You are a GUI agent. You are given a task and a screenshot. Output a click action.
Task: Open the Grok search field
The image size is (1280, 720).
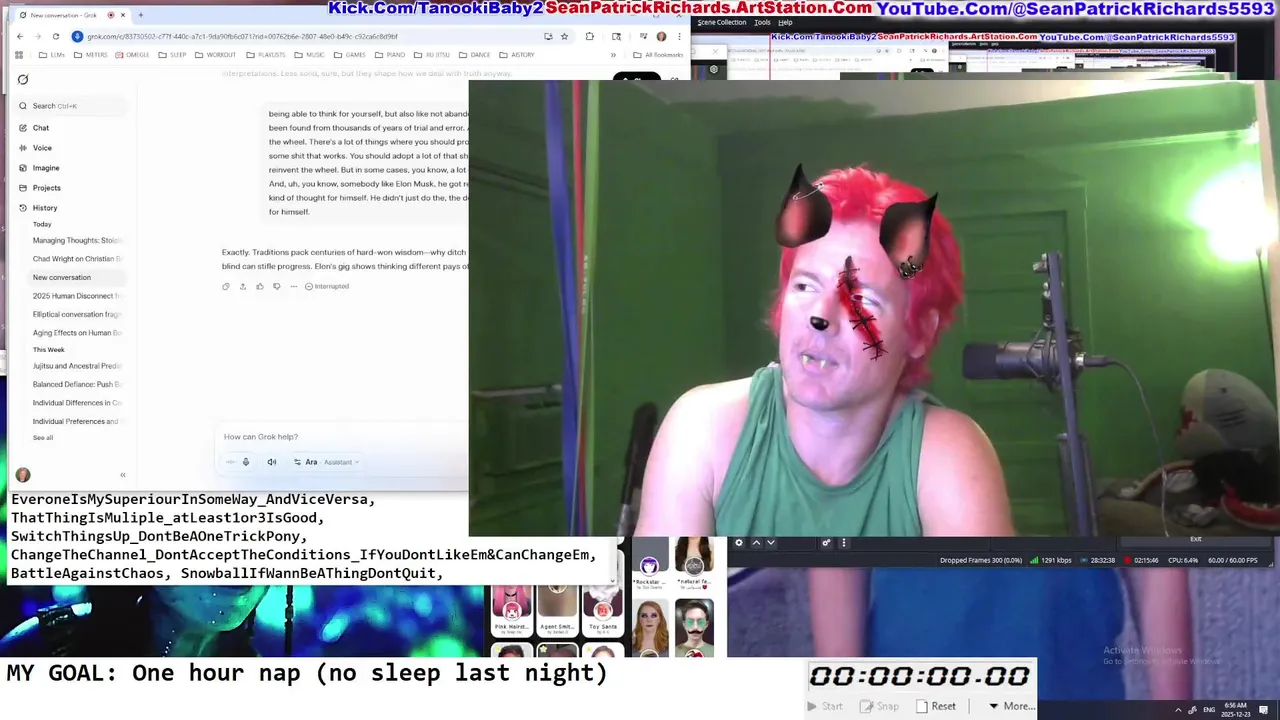pyautogui.click(x=72, y=106)
